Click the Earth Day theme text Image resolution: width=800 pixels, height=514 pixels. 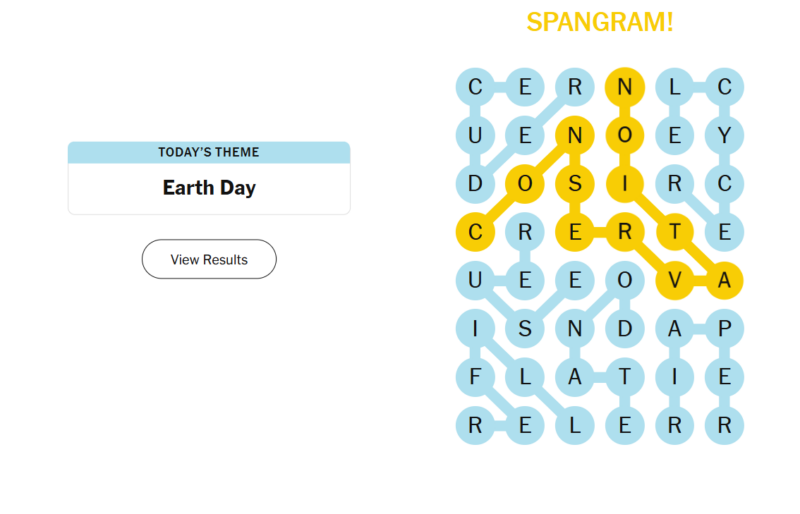click(x=209, y=188)
